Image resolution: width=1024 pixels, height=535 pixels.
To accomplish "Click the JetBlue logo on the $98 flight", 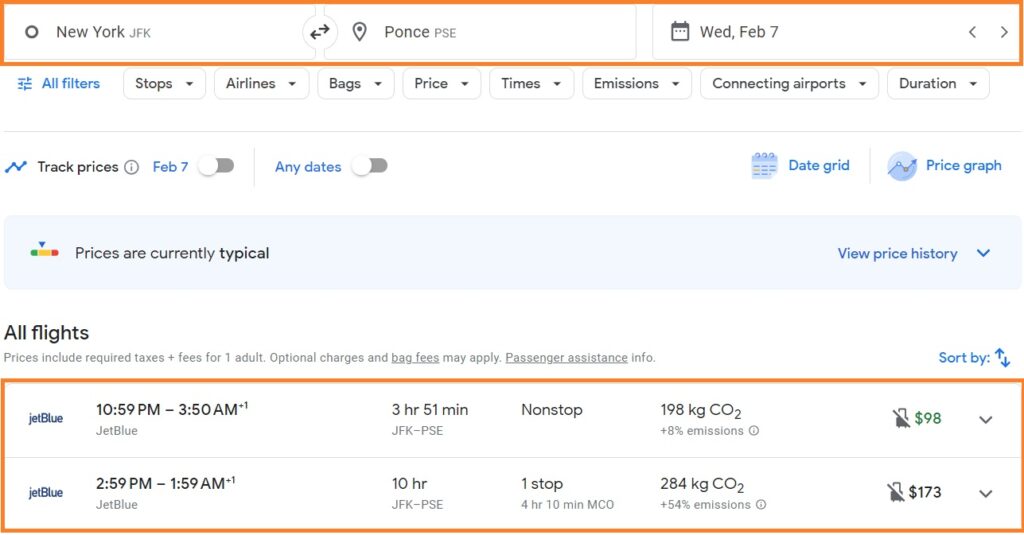I will [x=46, y=419].
